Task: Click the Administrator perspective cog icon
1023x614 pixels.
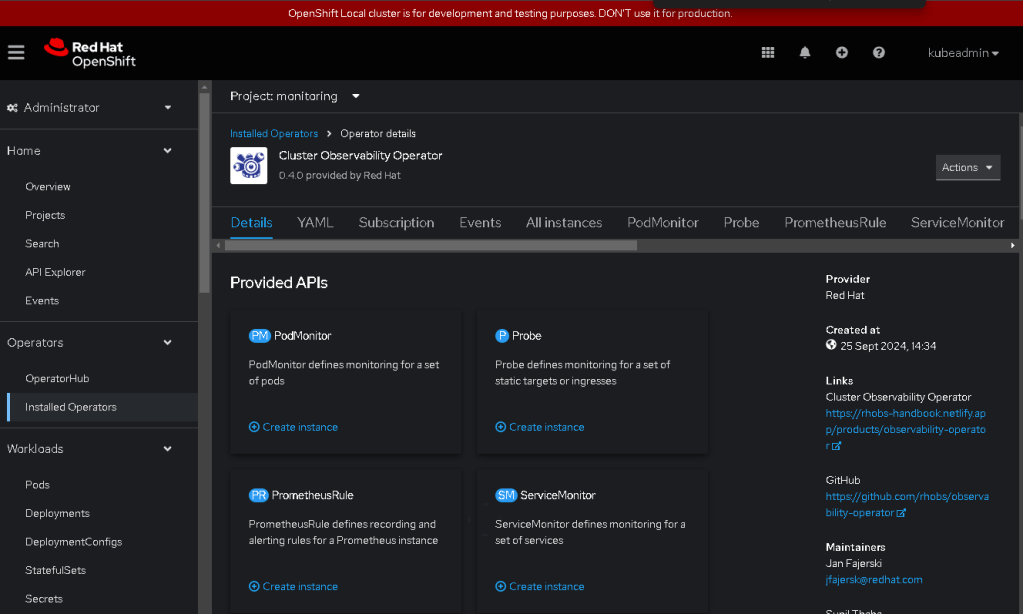Action: (x=12, y=108)
